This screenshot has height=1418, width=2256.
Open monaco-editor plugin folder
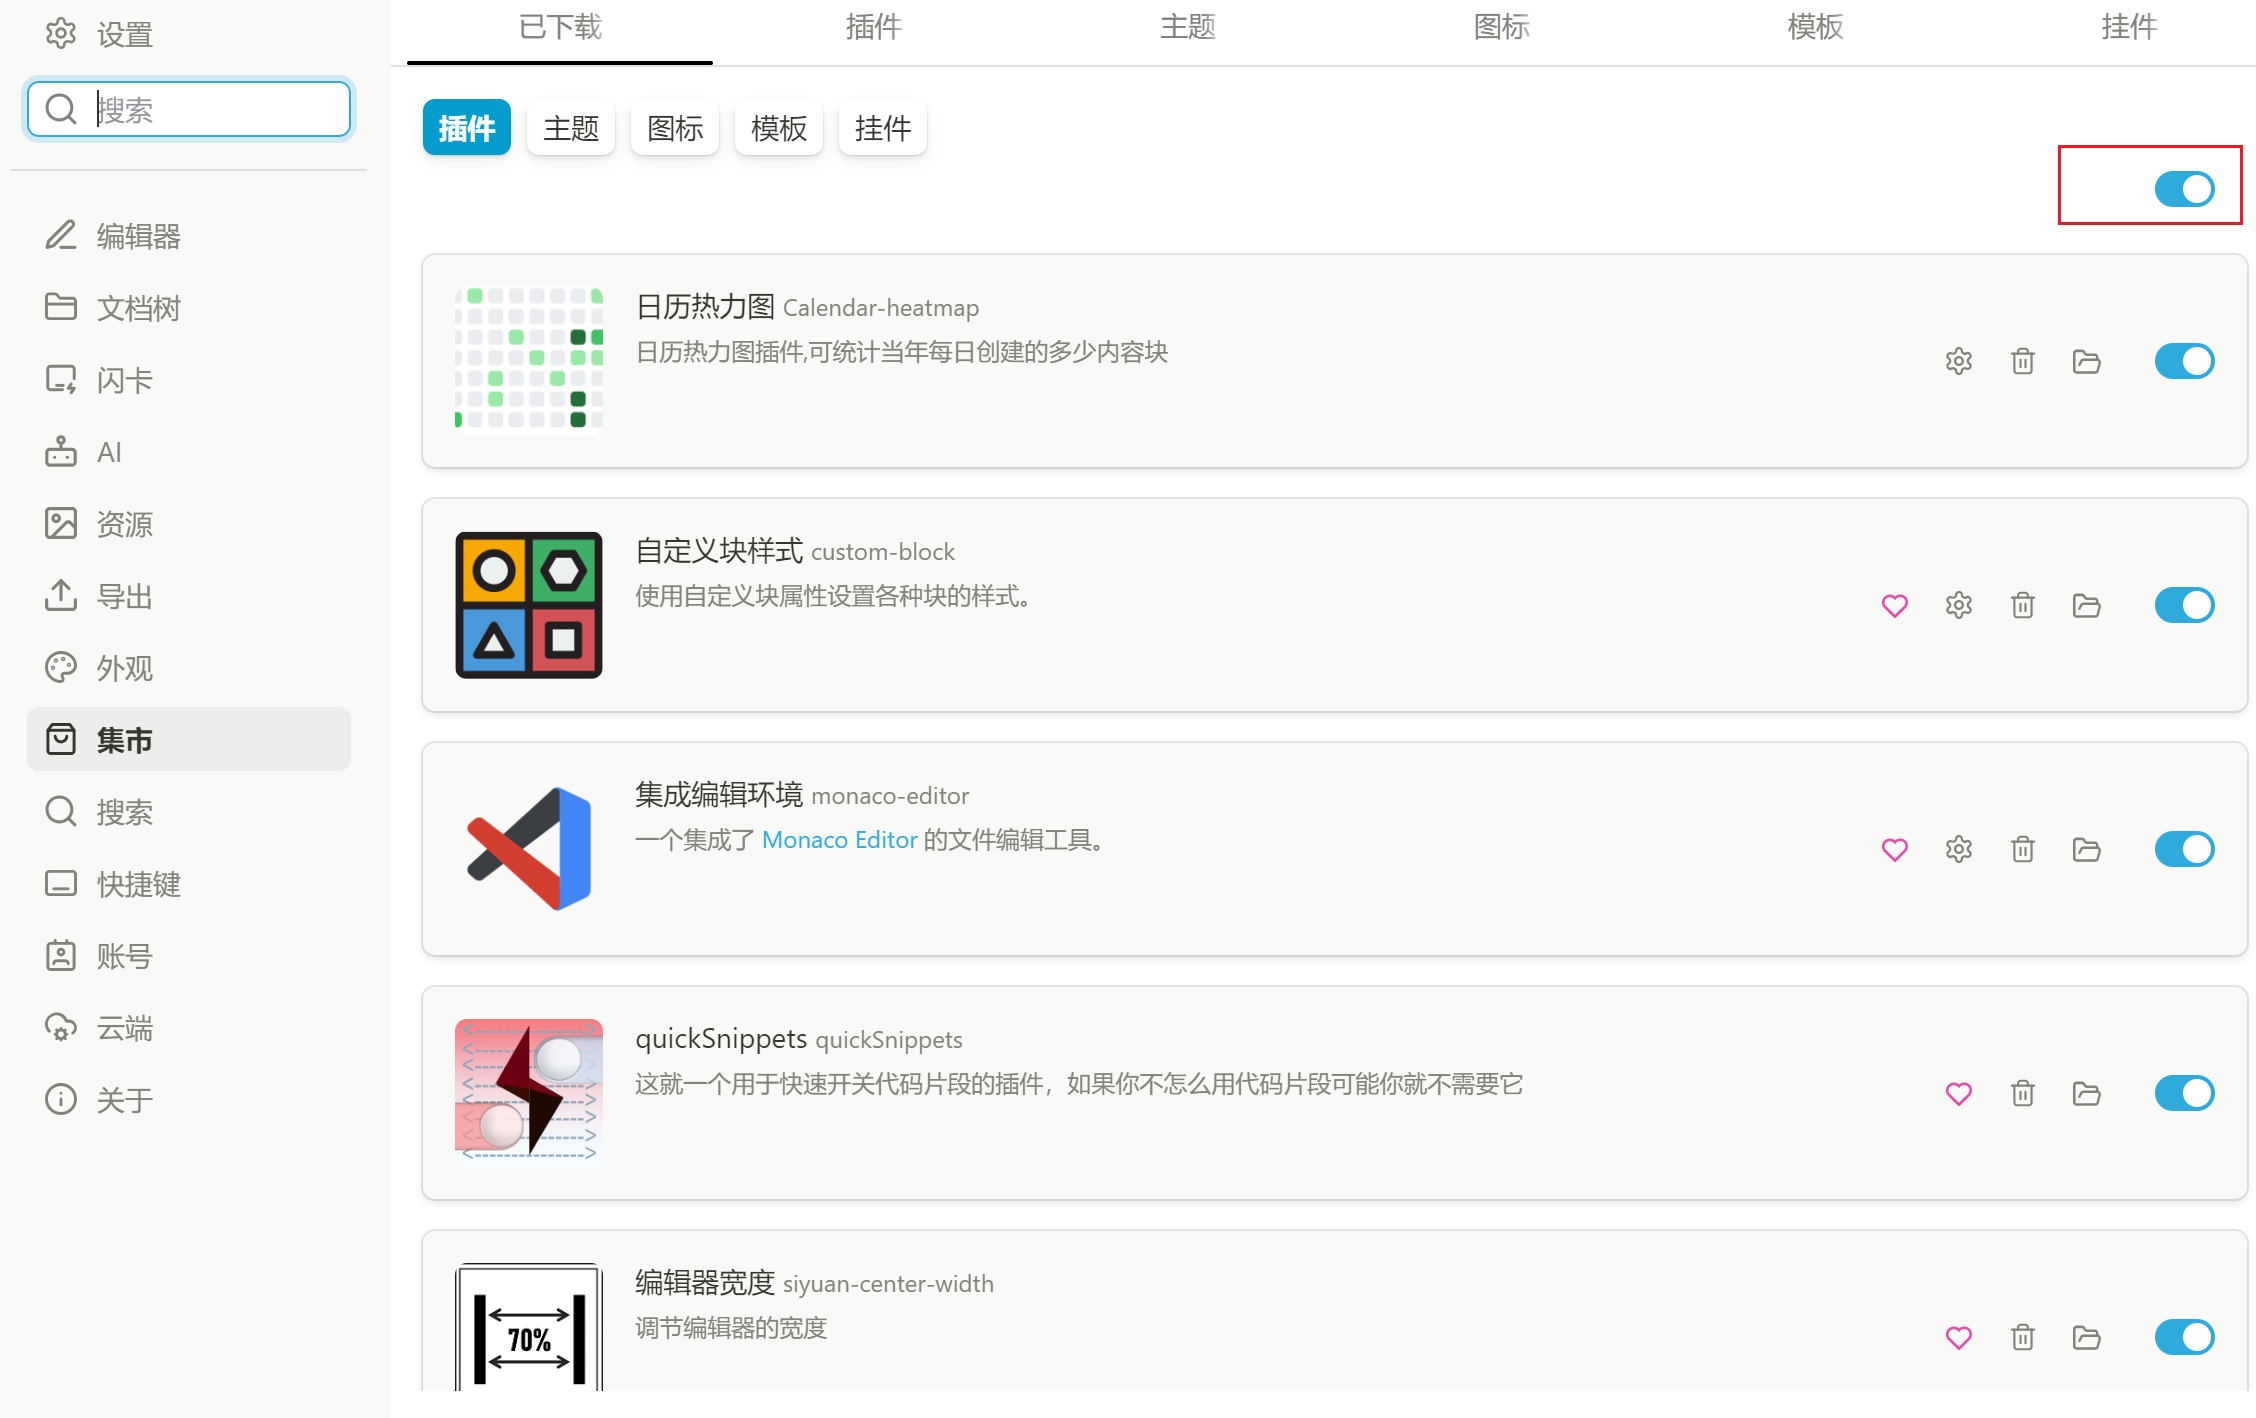point(2086,849)
